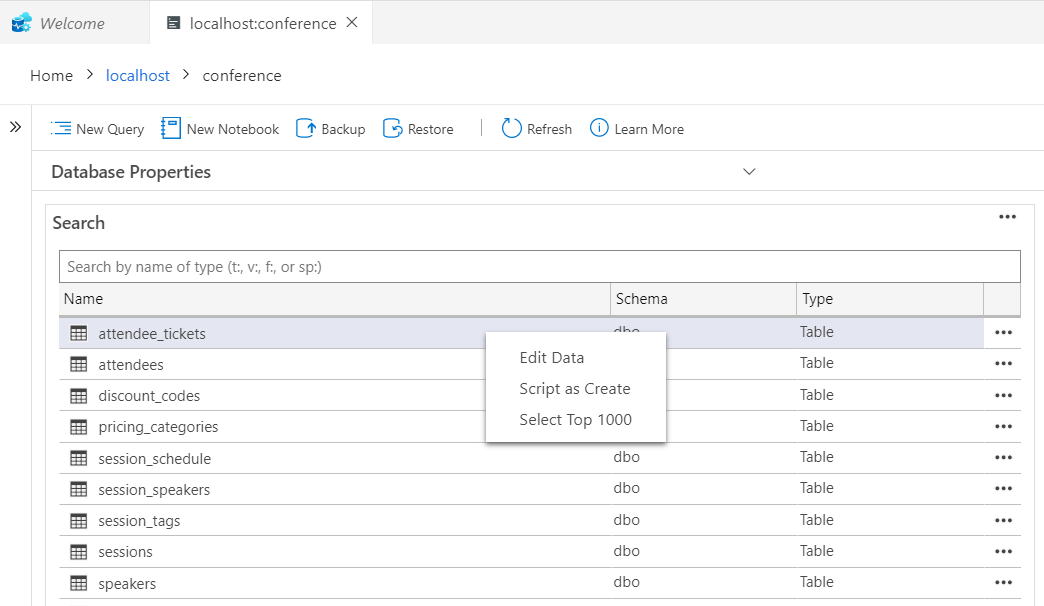Open the actions ellipsis for attendees
The image size is (1044, 606).
click(1003, 364)
